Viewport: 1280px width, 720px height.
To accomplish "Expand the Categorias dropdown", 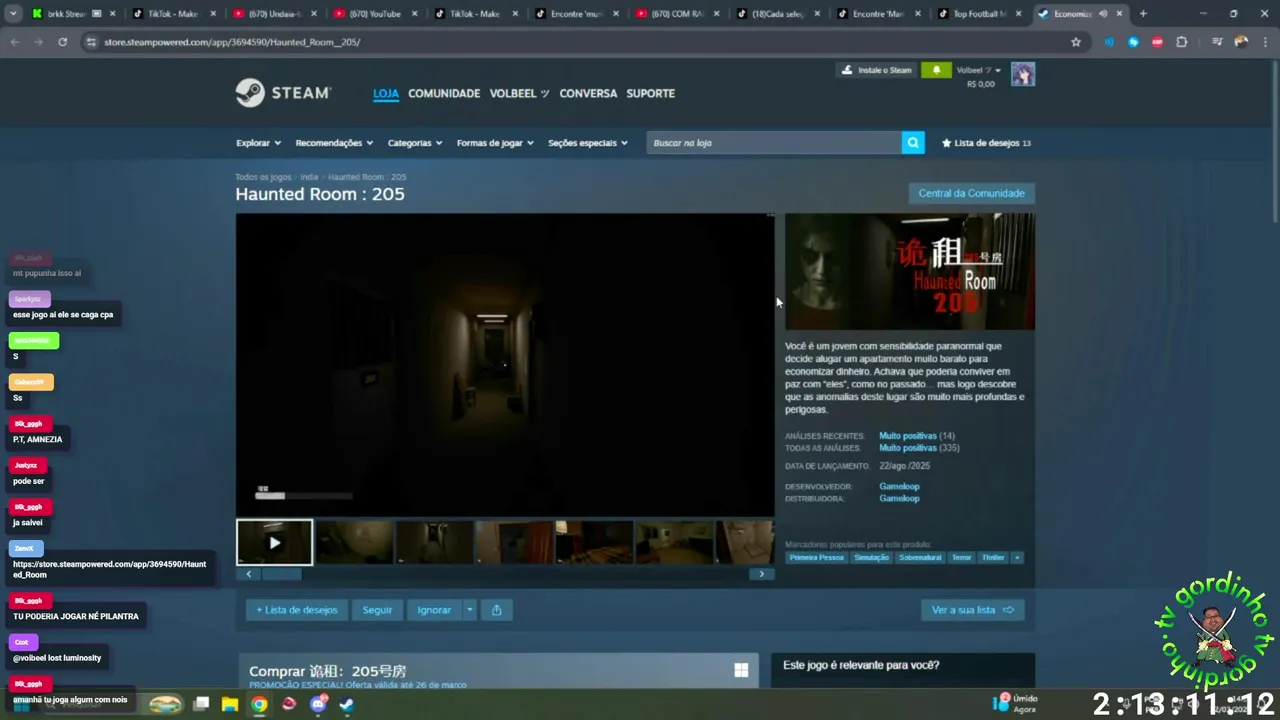I will (415, 143).
